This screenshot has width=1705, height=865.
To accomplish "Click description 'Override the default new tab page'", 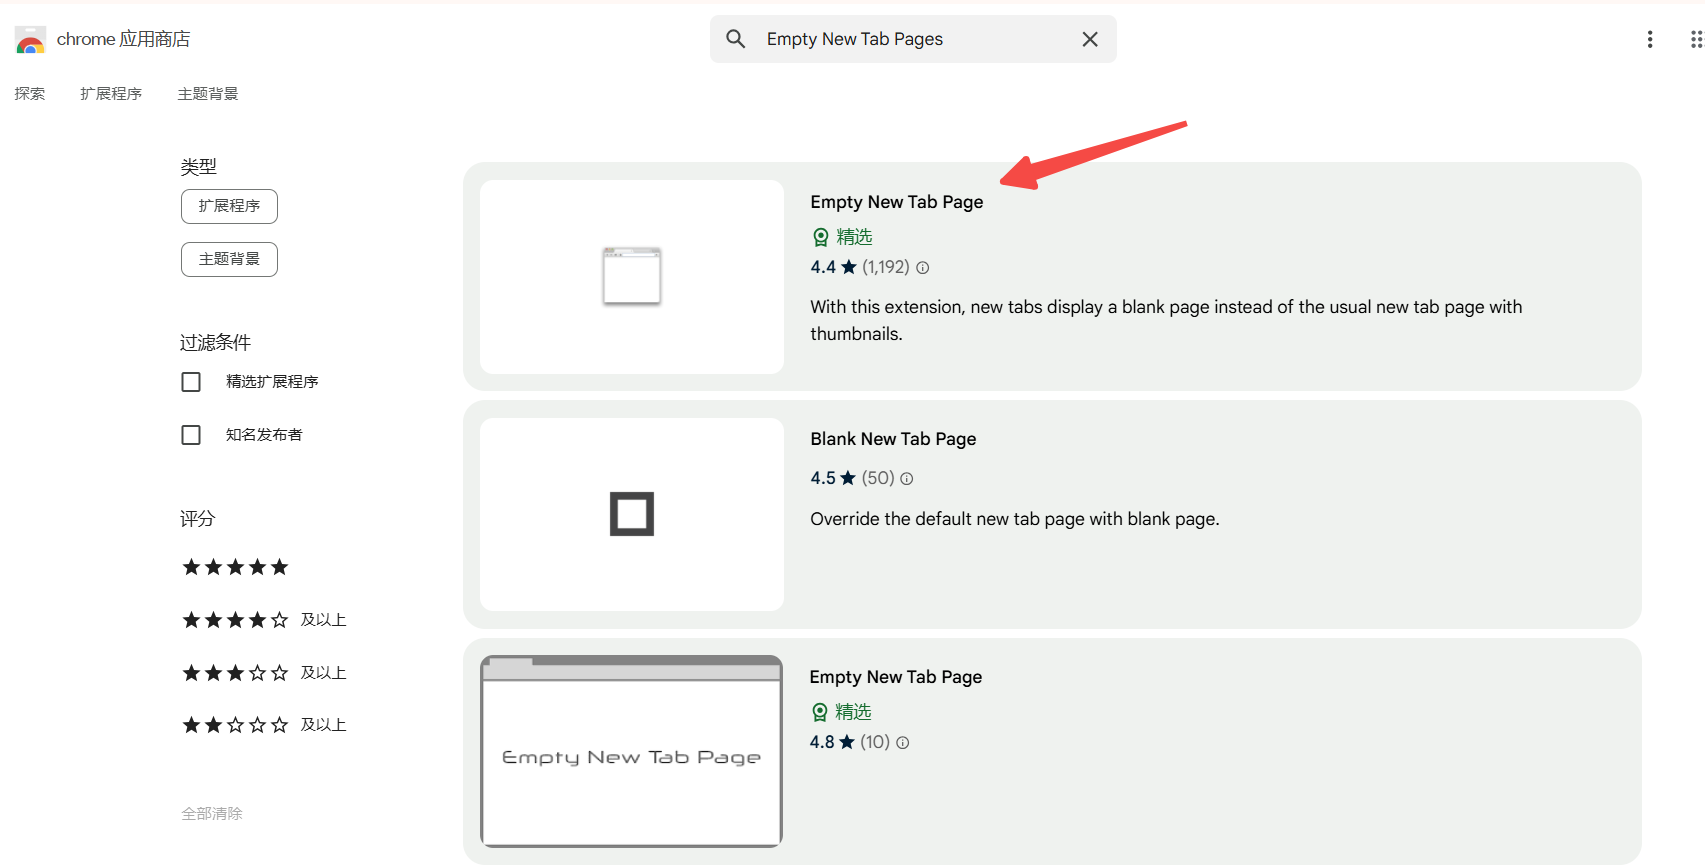I will [1015, 519].
